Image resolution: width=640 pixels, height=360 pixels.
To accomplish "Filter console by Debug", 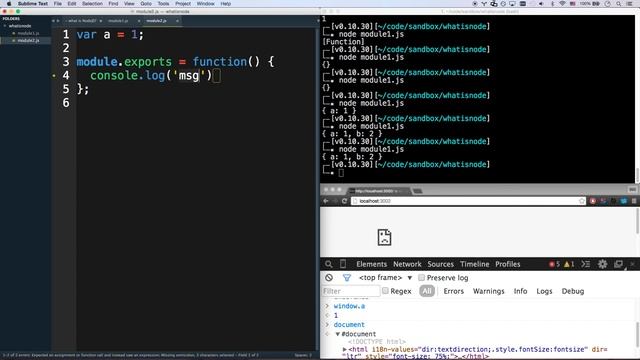I will (x=573, y=291).
